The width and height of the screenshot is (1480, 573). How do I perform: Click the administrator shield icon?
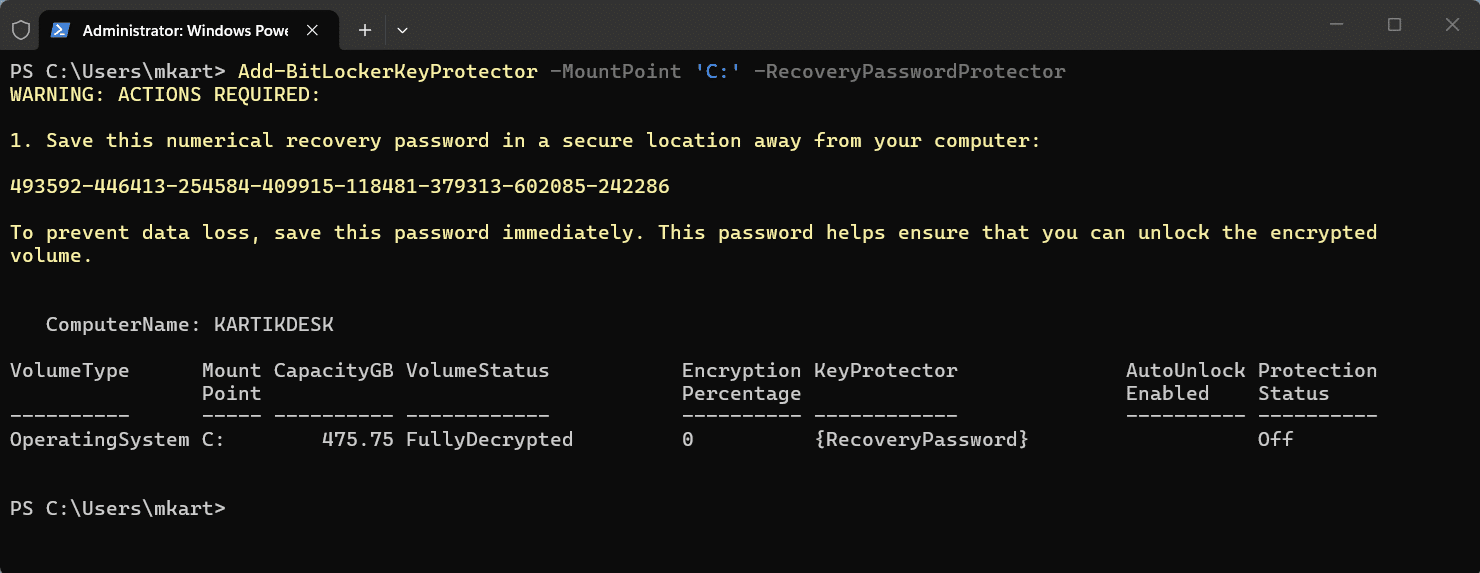20,30
